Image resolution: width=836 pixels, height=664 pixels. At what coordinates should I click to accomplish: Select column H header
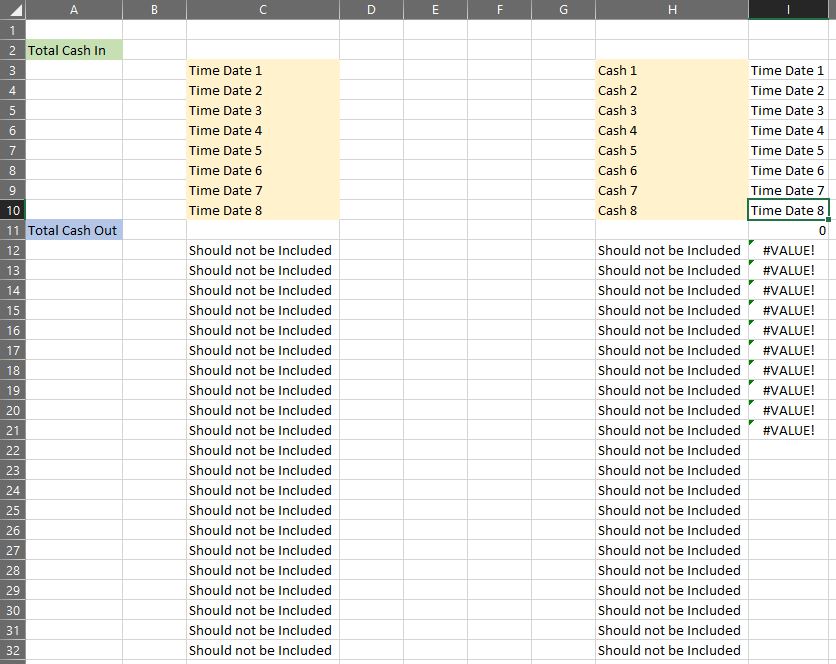point(672,10)
